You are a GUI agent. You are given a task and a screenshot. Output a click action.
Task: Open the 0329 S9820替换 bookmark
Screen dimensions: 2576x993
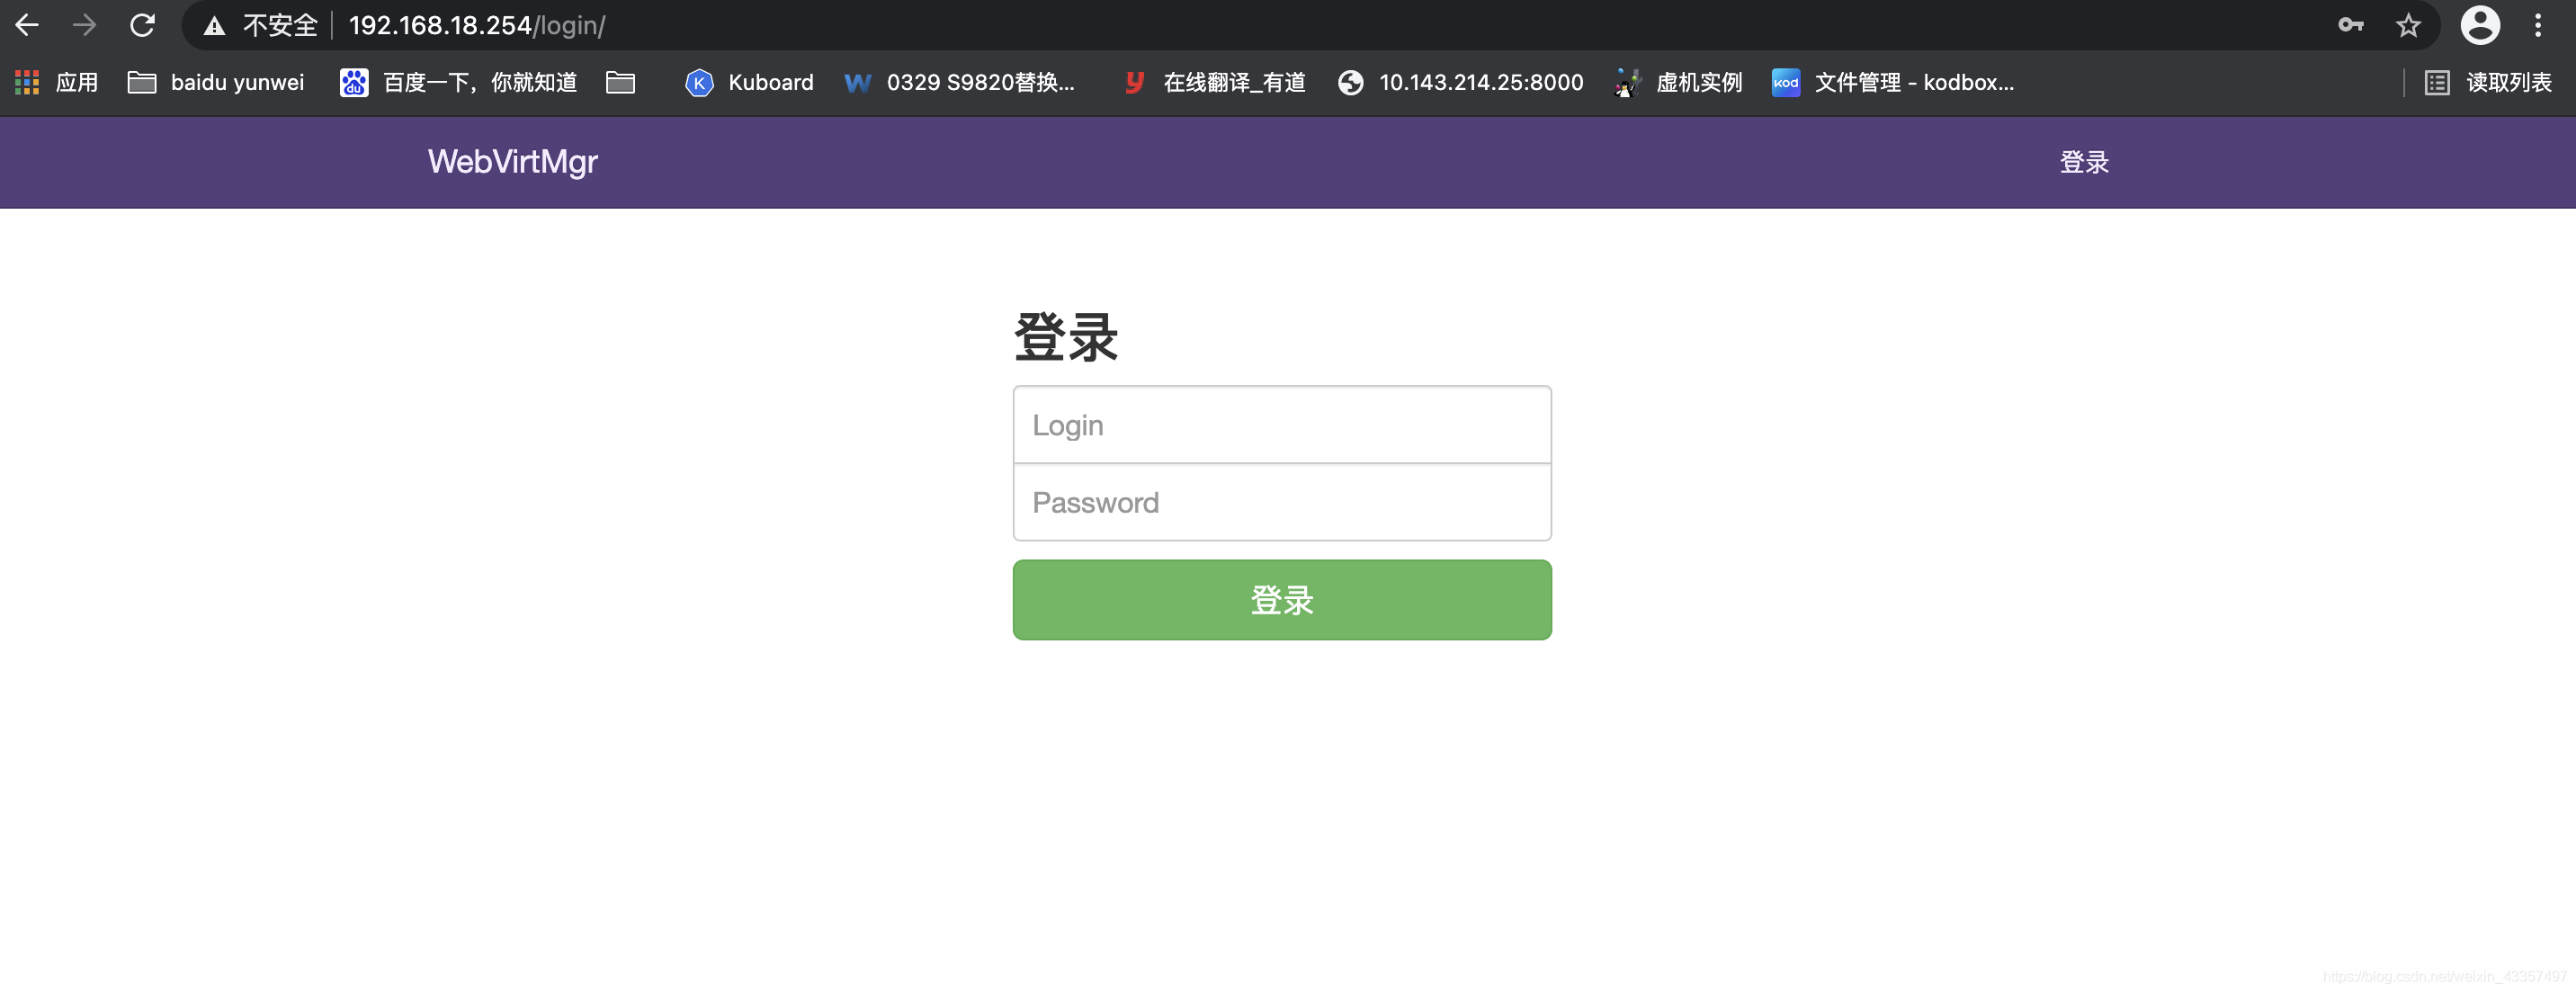tap(960, 82)
